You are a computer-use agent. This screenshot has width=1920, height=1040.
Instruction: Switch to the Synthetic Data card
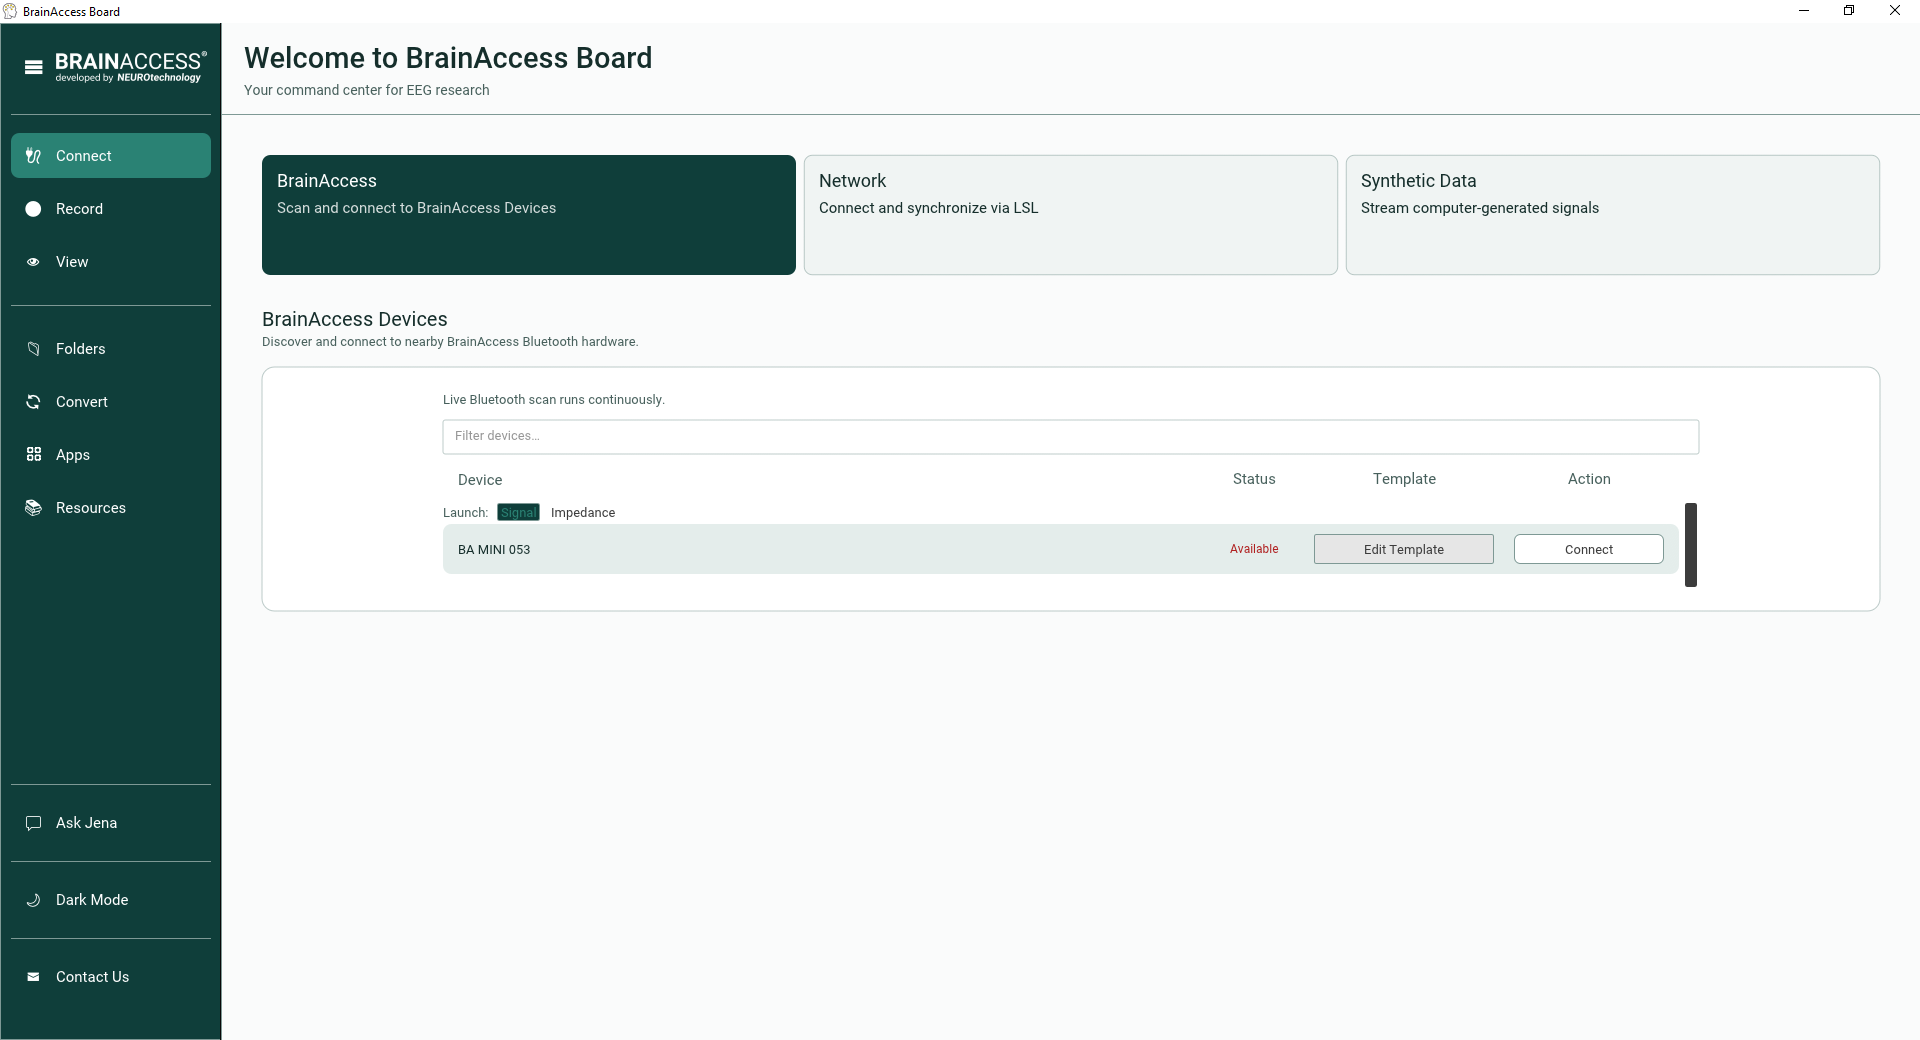tap(1613, 215)
